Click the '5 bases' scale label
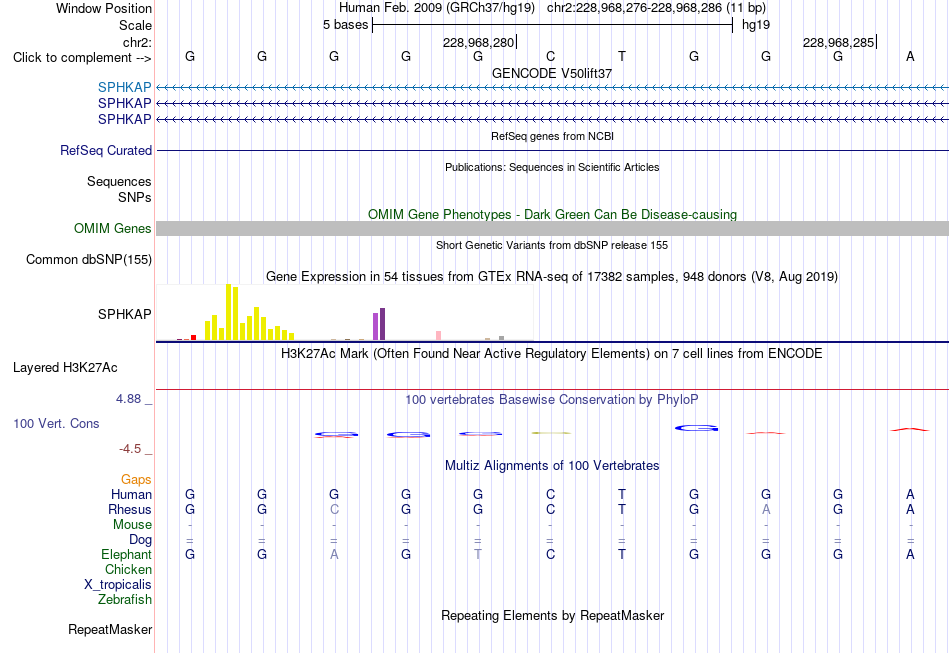 click(x=345, y=25)
